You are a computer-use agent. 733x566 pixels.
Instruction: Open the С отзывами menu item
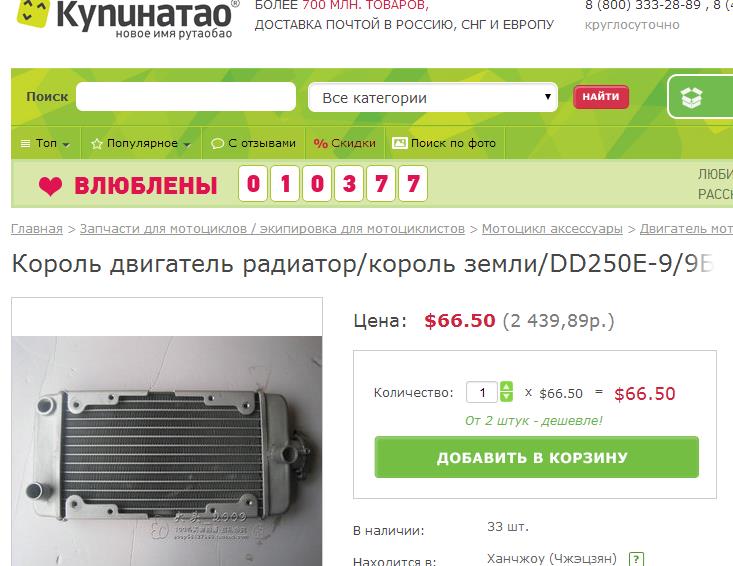(253, 143)
